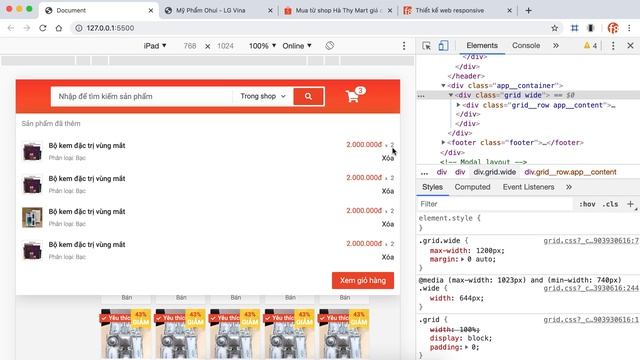The width and height of the screenshot is (640, 360).
Task: Click the breadcrumb ellipsis in DevTools
Action: click(424, 172)
